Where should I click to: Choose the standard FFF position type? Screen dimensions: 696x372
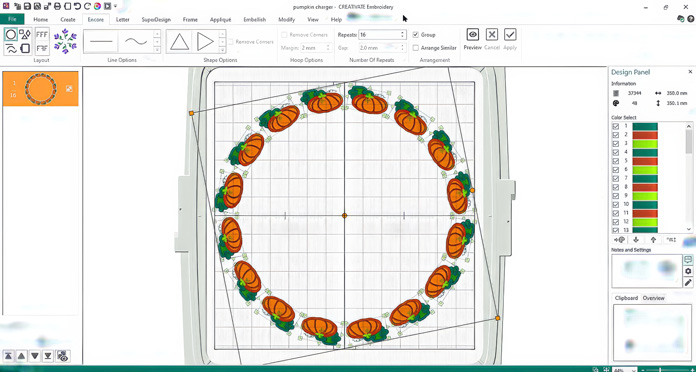(x=42, y=34)
